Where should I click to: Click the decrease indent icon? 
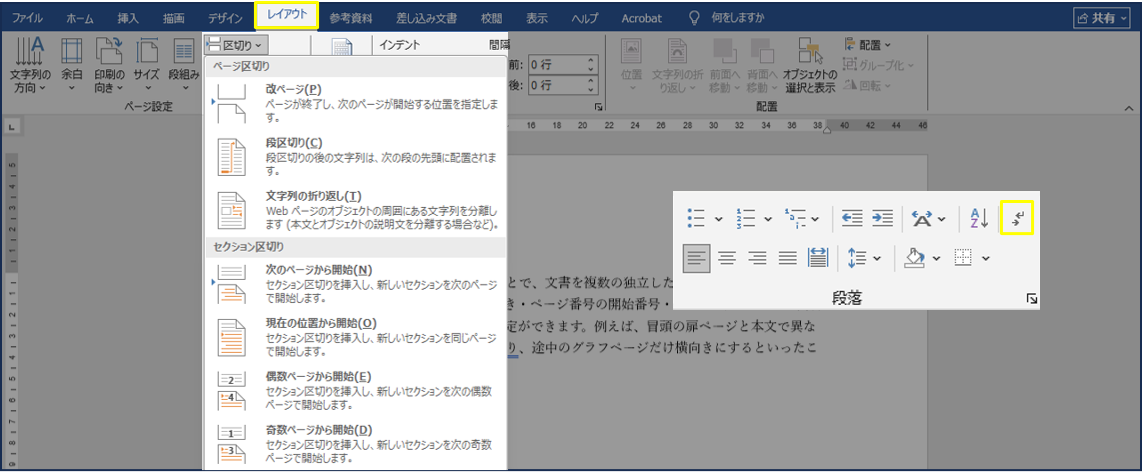851,218
